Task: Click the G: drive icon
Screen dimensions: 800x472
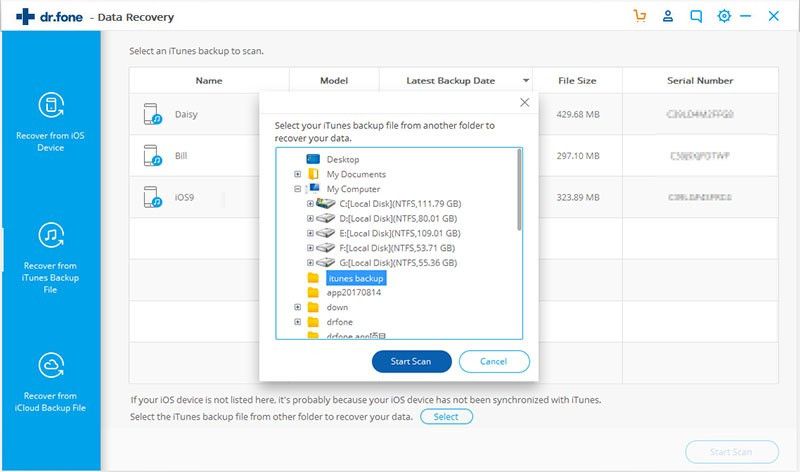Action: [x=326, y=263]
